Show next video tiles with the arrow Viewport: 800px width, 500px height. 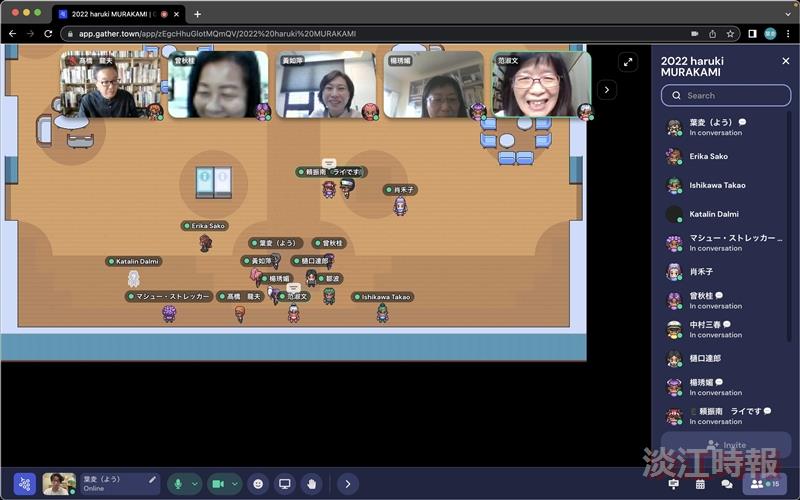pyautogui.click(x=607, y=90)
